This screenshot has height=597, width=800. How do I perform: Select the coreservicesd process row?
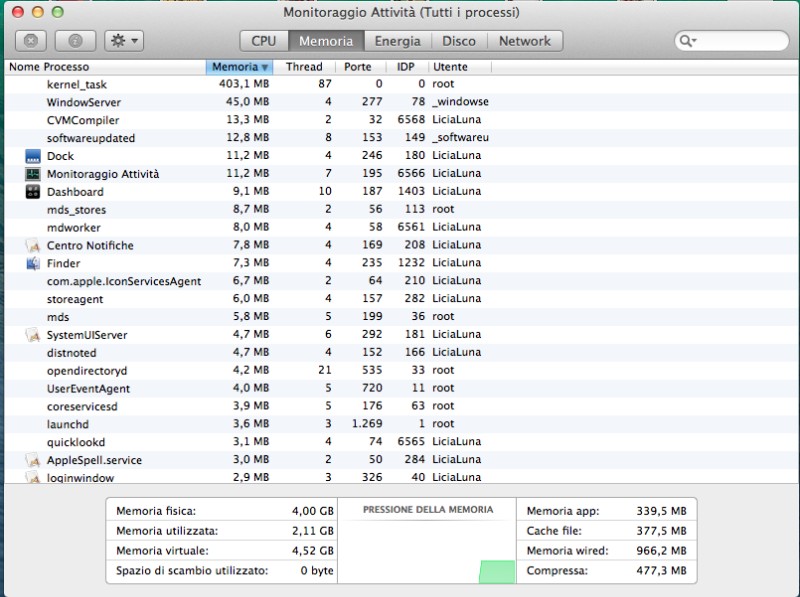[x=402, y=406]
